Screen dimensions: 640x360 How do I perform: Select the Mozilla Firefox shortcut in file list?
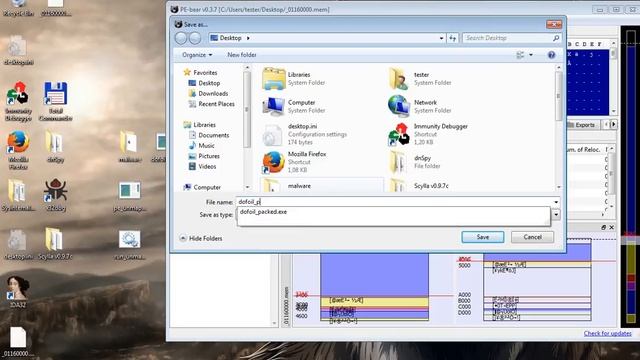tap(273, 162)
